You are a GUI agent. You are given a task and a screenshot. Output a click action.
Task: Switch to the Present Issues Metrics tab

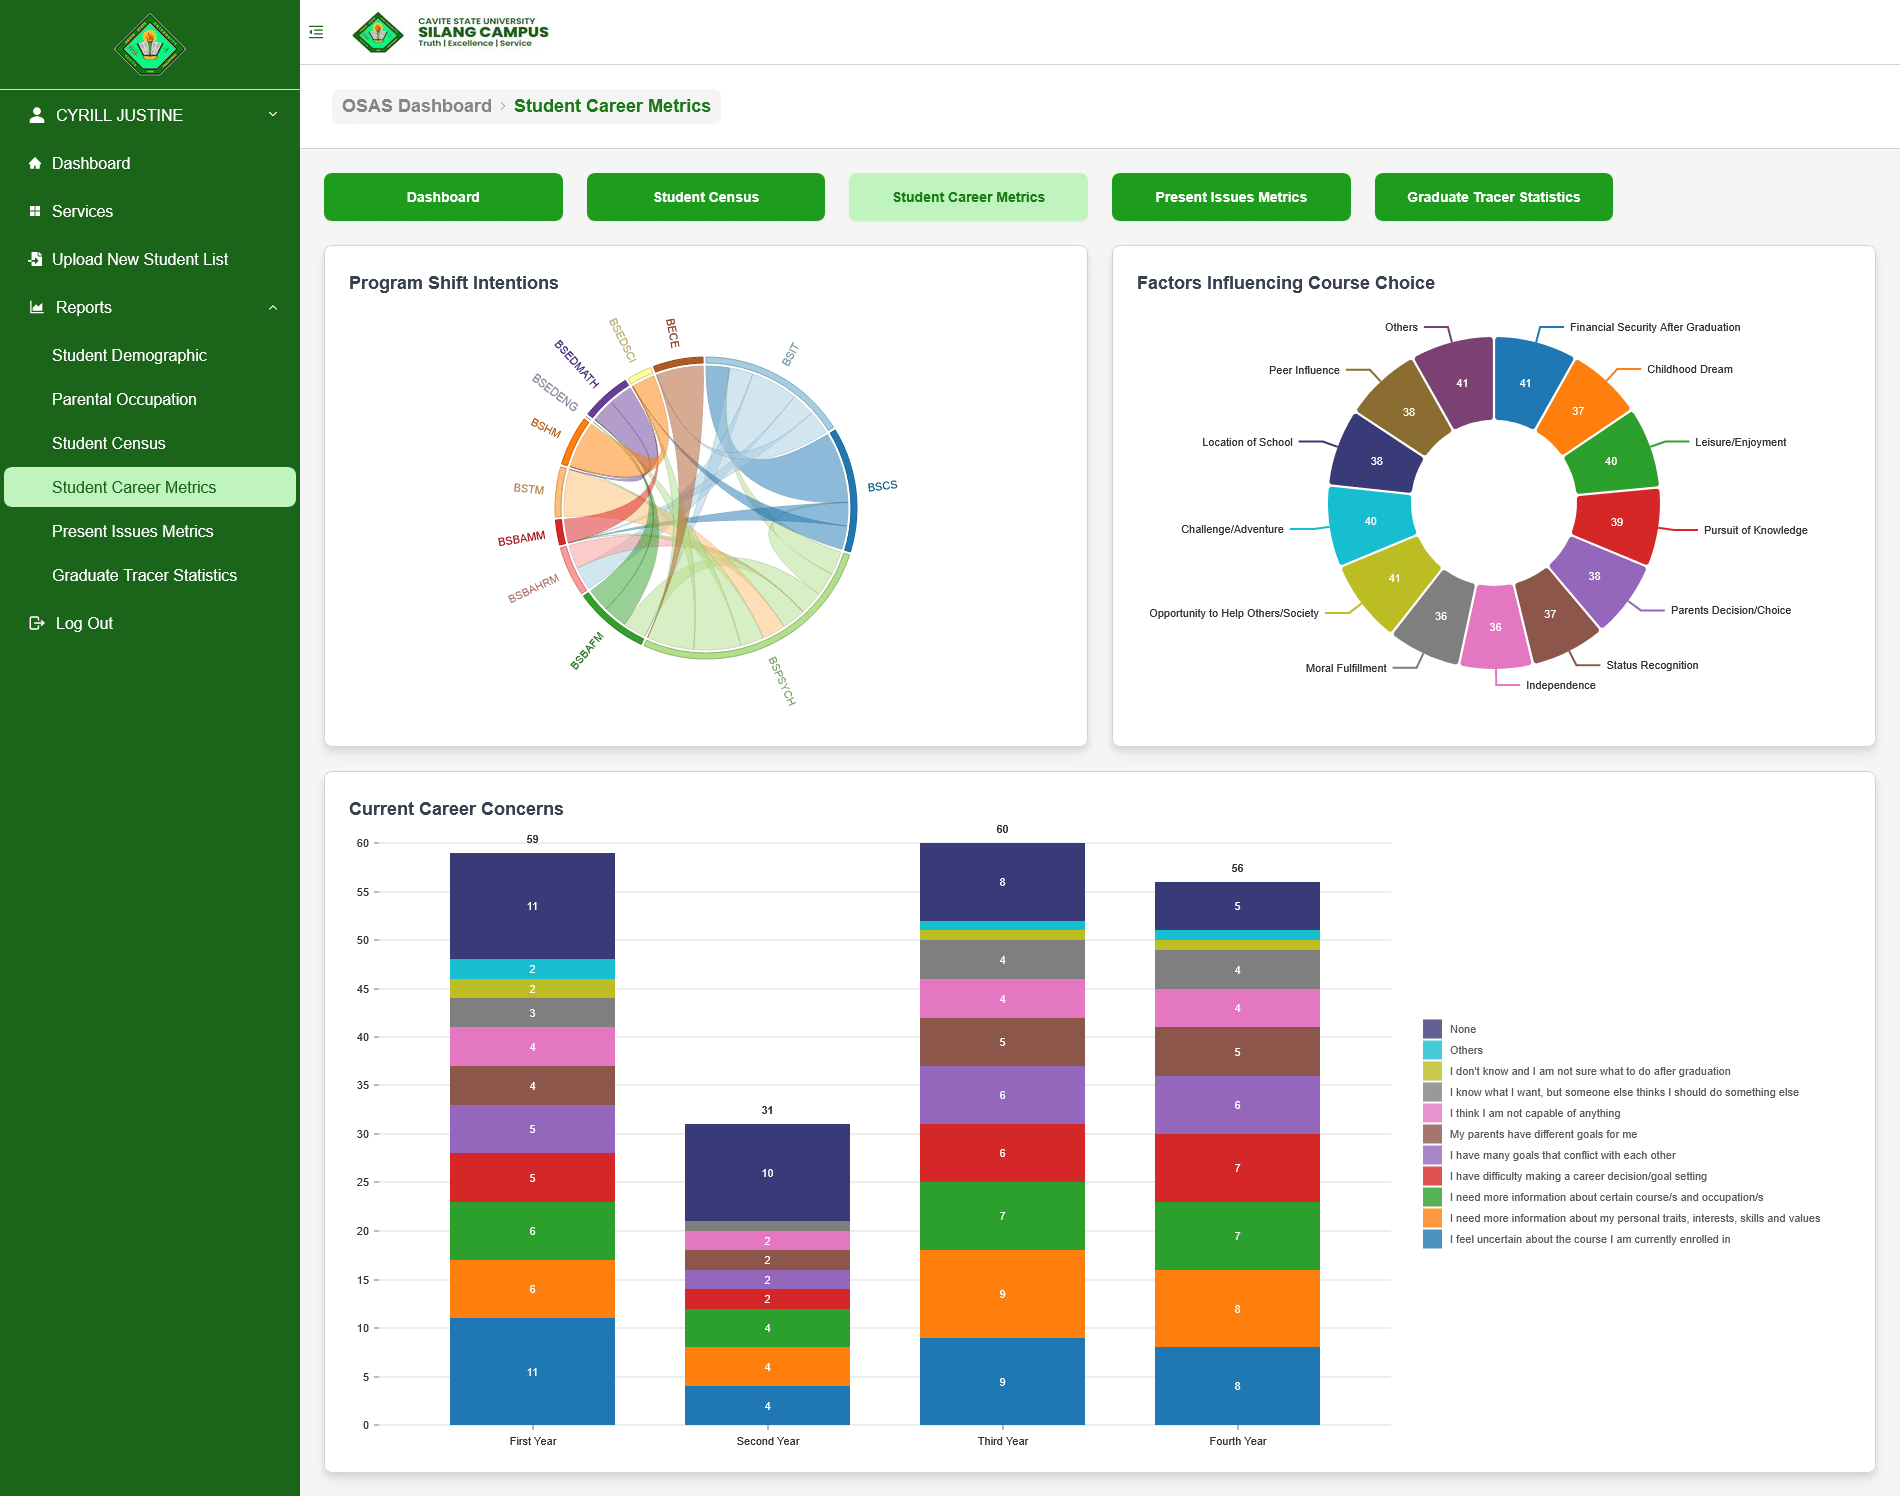1230,197
